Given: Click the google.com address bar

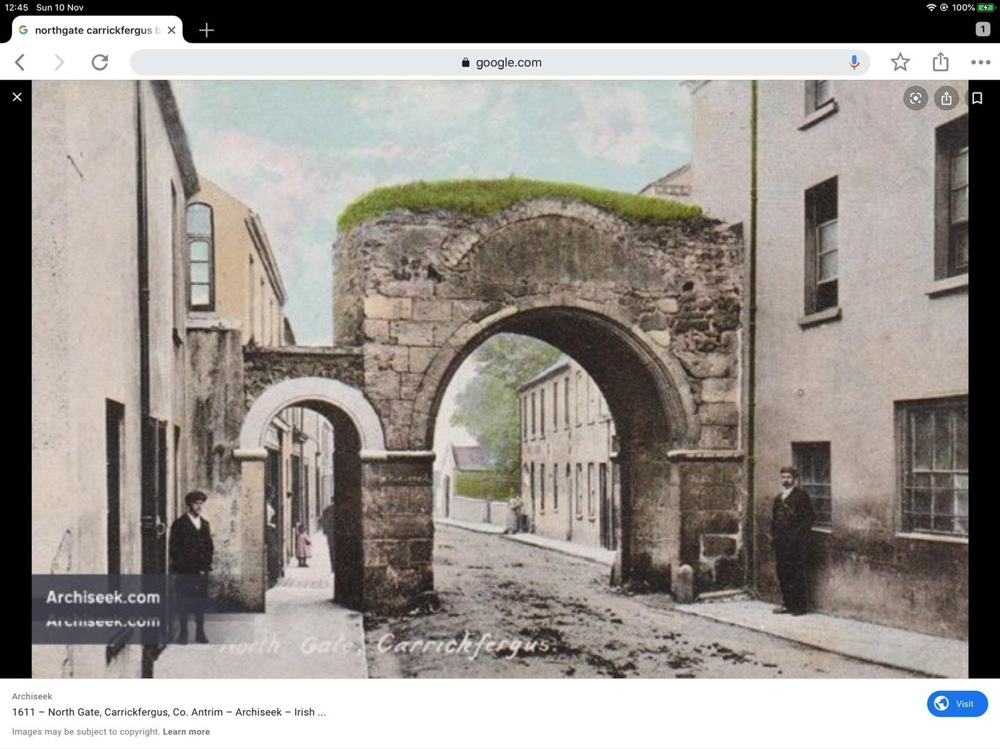Looking at the screenshot, I should [500, 62].
